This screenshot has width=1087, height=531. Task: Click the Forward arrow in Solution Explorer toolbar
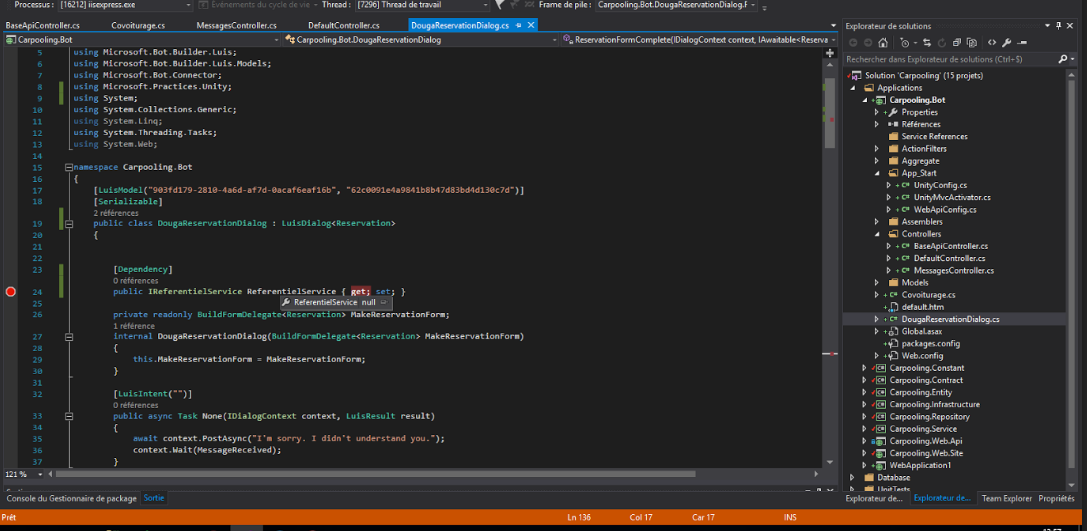pos(868,42)
